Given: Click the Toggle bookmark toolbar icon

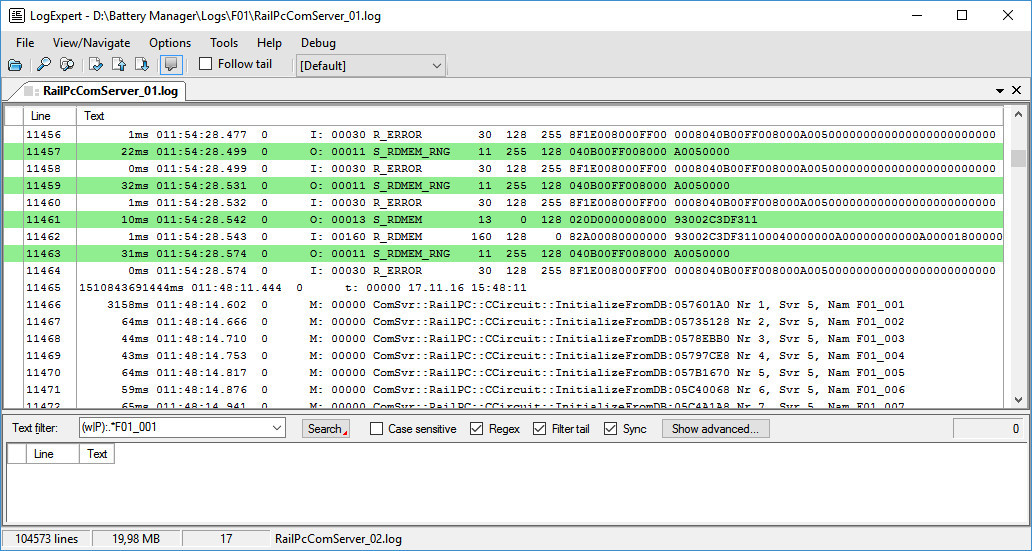Looking at the screenshot, I should (x=96, y=65).
